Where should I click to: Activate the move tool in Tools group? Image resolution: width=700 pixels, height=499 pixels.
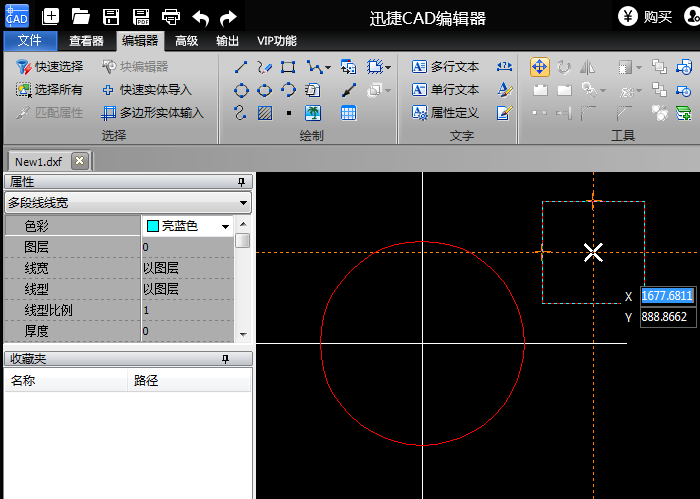pyautogui.click(x=539, y=67)
